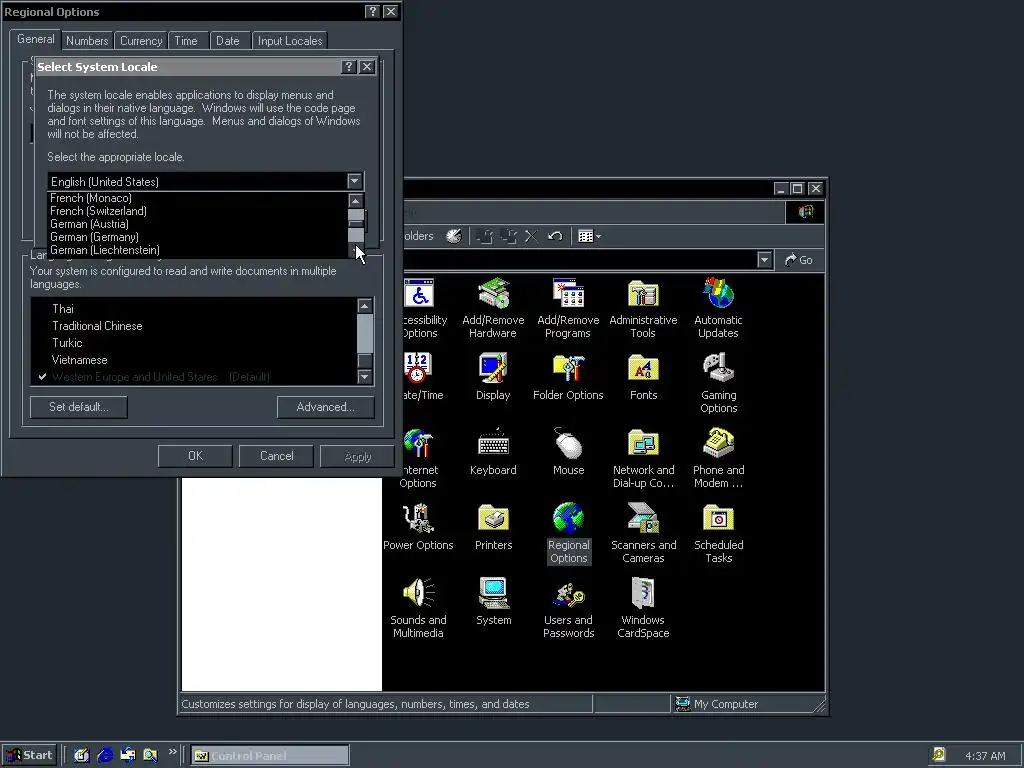Select German (Liechtenstein) locale

pos(198,250)
